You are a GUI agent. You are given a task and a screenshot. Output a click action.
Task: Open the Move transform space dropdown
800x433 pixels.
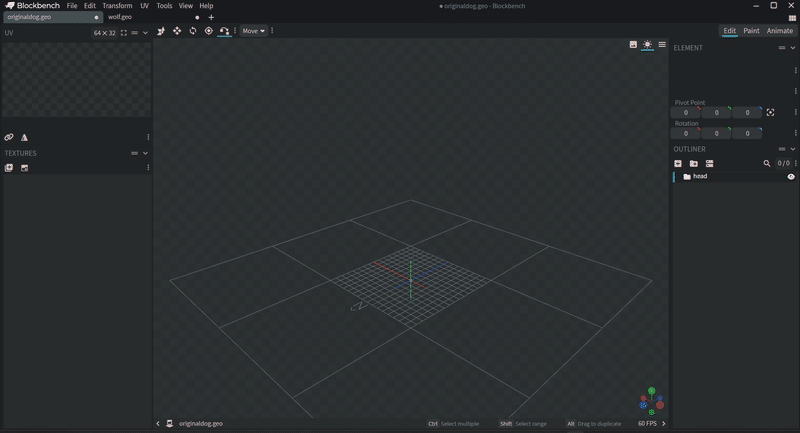click(254, 31)
